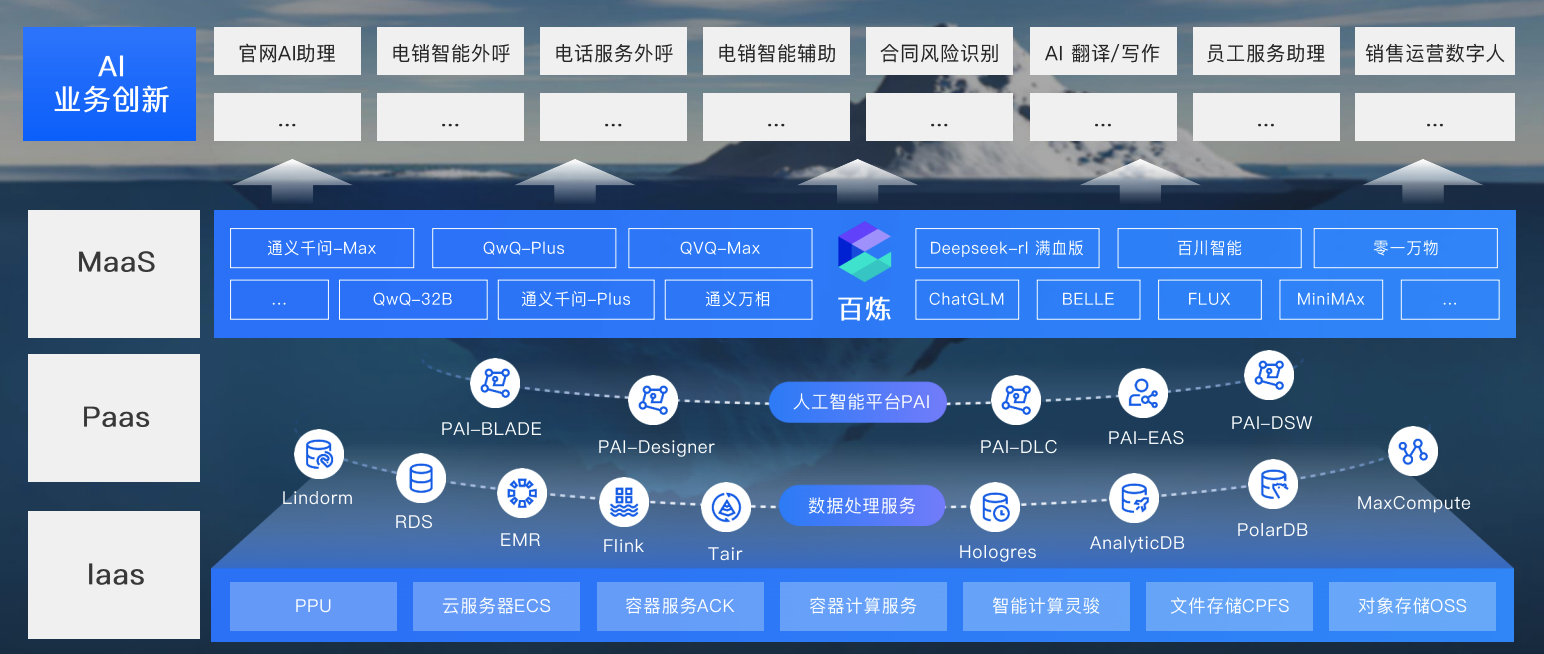Click the Deepseek-rl 满血版 box
Screen dimensions: 1544x654
(x=1007, y=248)
